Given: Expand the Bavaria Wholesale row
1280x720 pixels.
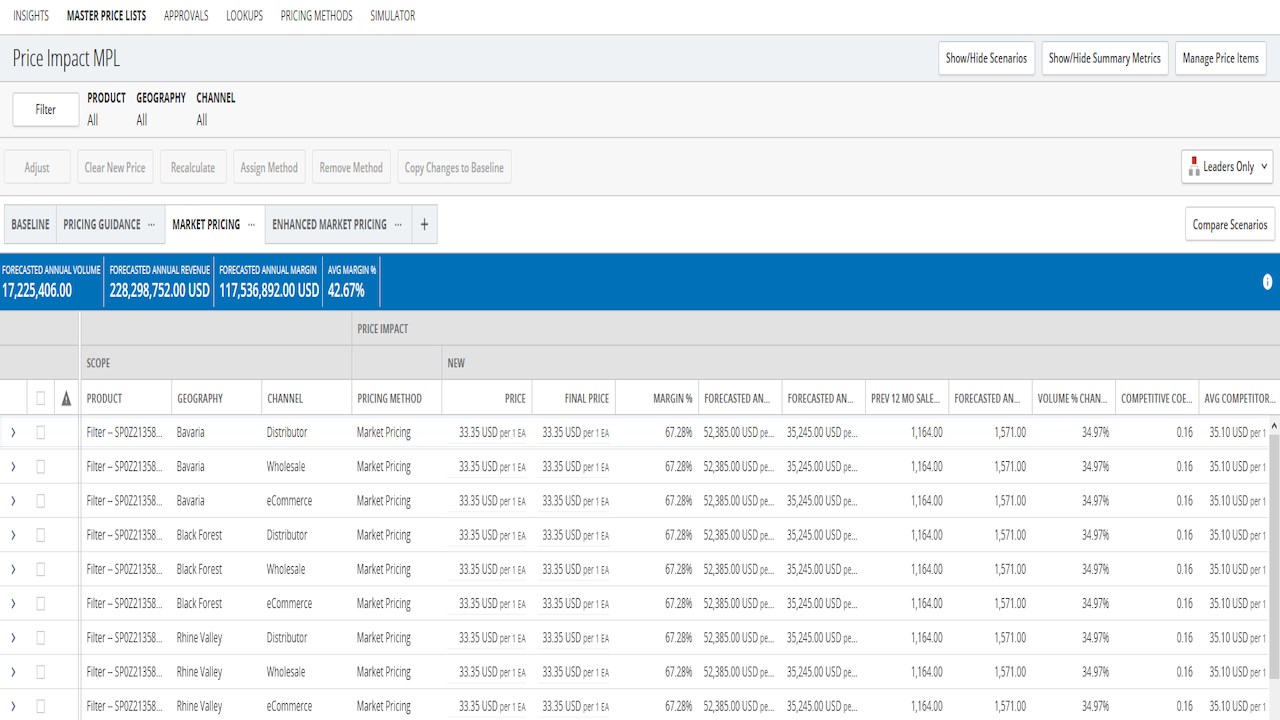Looking at the screenshot, I should click(x=13, y=467).
